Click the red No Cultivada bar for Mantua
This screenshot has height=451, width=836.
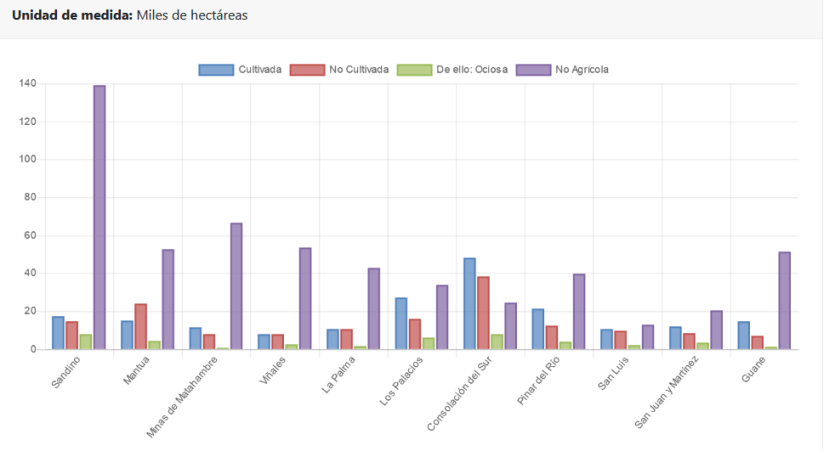coord(141,326)
